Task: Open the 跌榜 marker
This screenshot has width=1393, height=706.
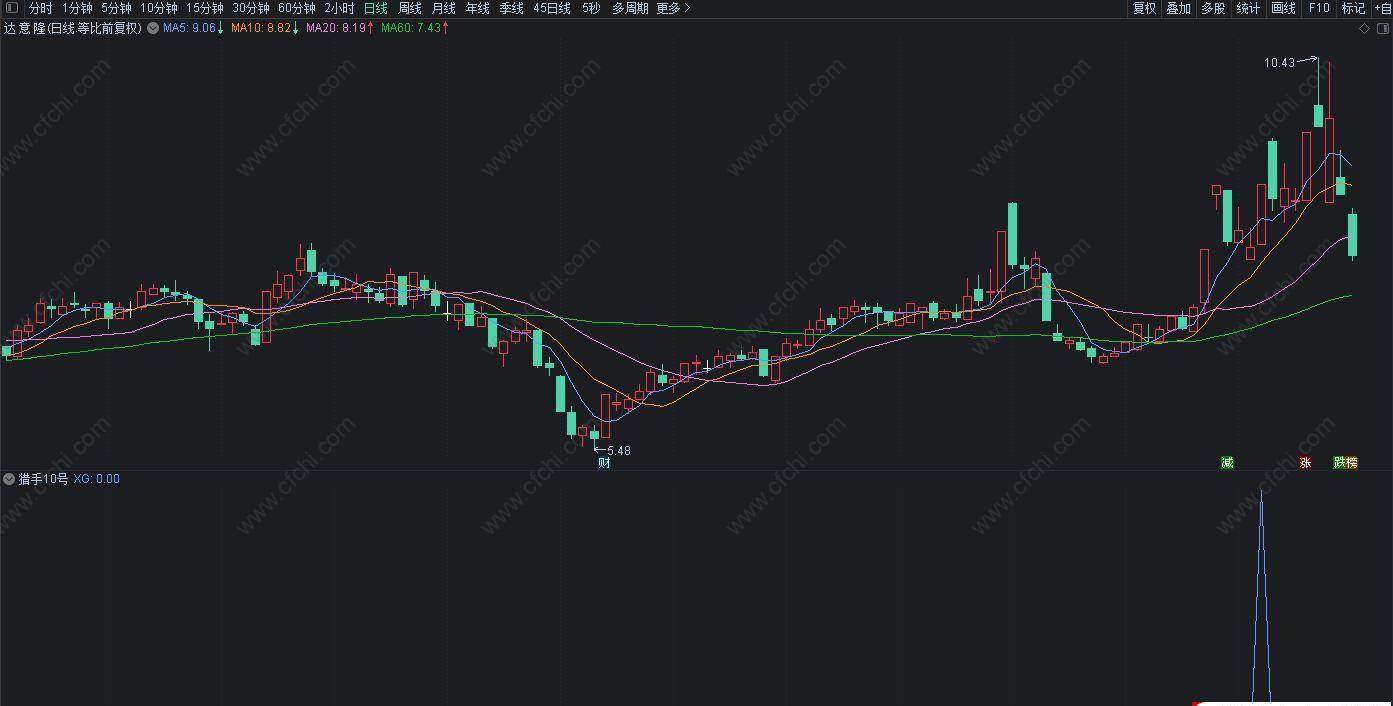Action: (x=1346, y=462)
